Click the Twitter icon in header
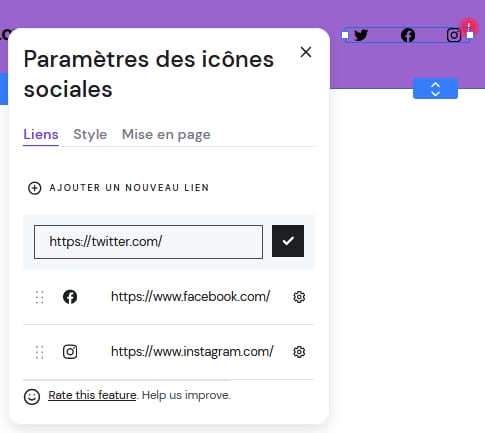Viewport: 485px width, 433px height. [361, 35]
